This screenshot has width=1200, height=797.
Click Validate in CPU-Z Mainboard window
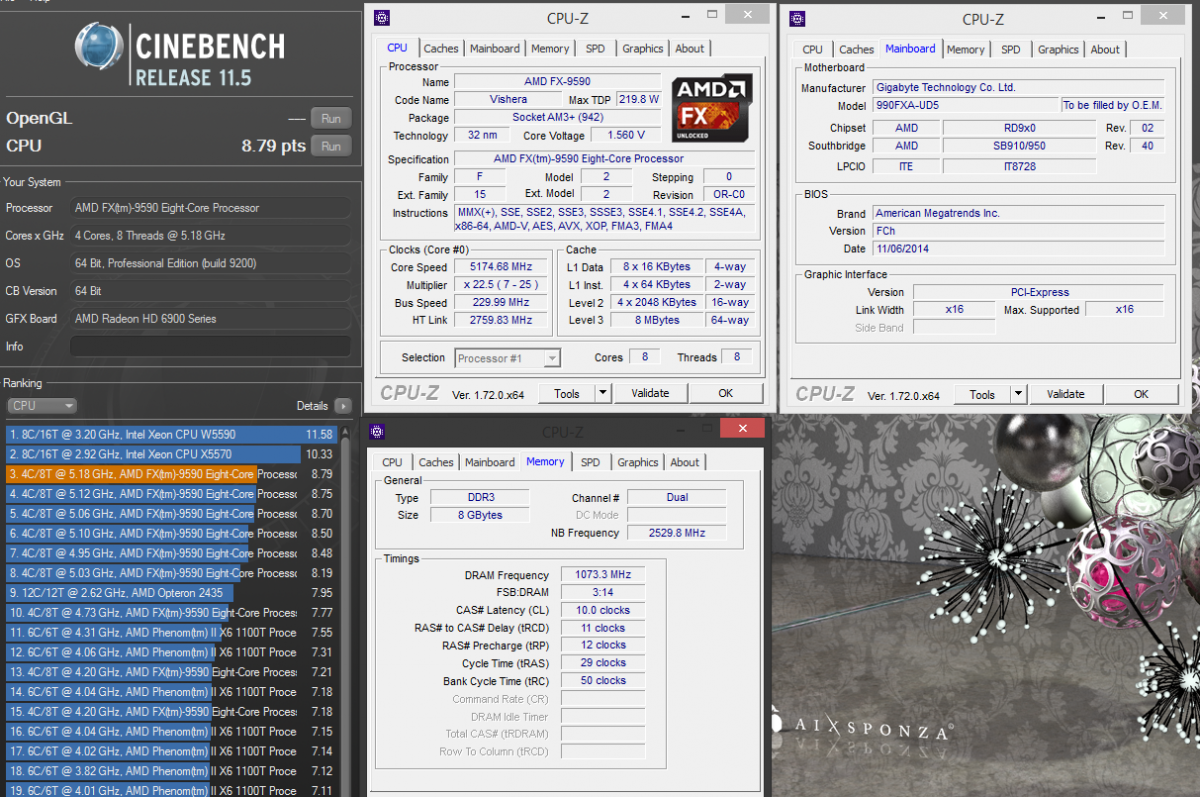1066,395
